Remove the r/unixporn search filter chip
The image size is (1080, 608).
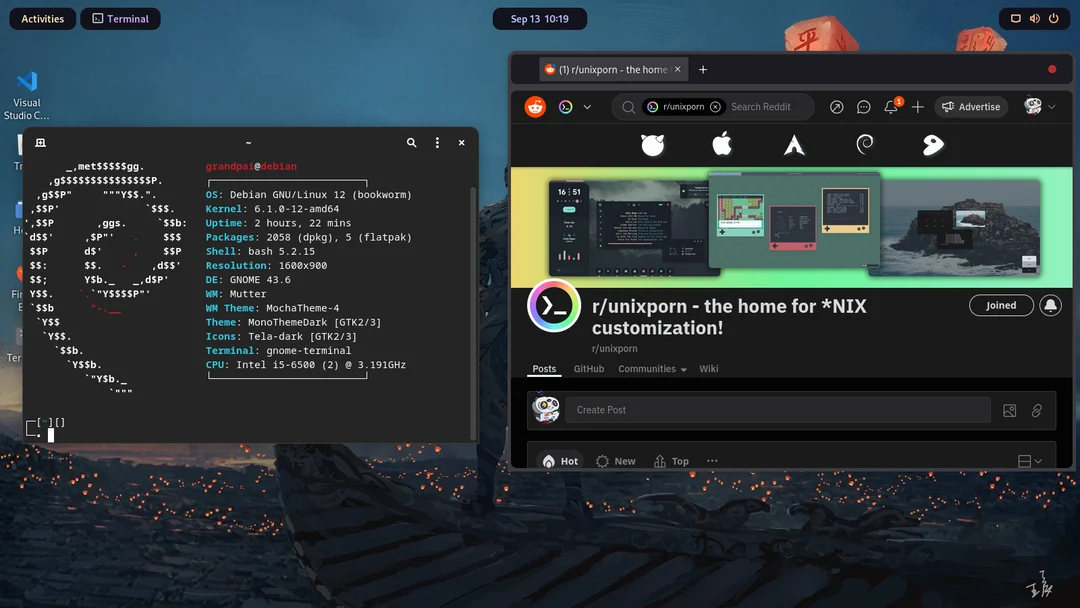tap(714, 106)
